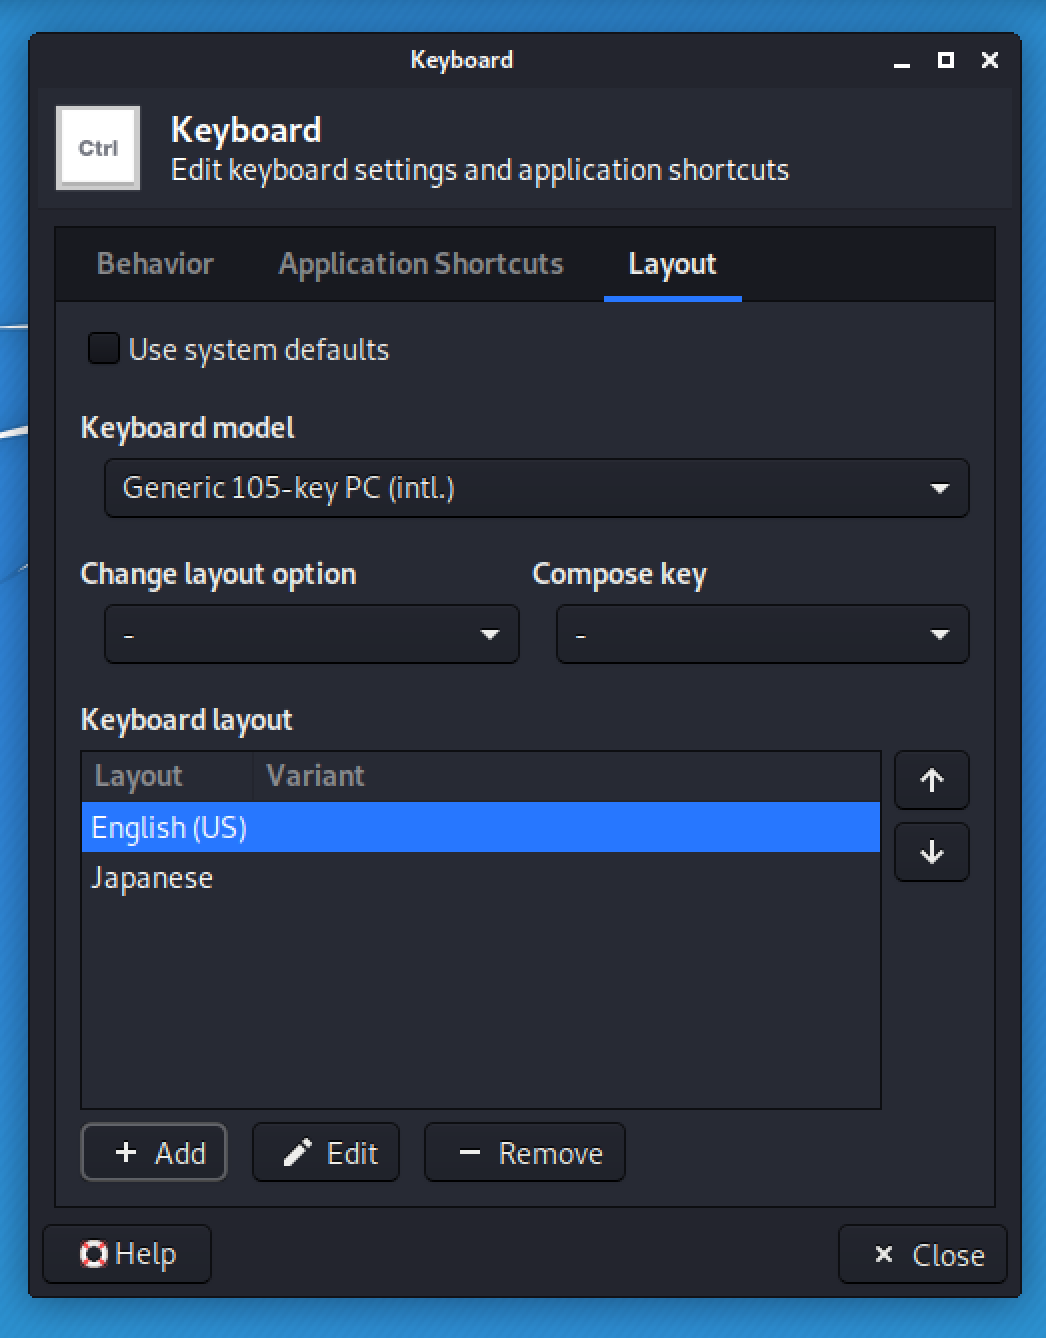The width and height of the screenshot is (1046, 1338).
Task: Move selected layout down with arrow button
Action: (x=931, y=852)
